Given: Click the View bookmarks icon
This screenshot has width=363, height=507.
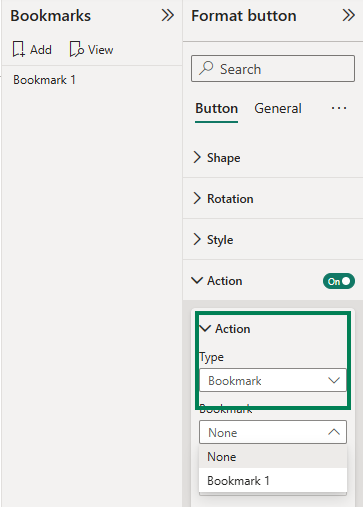Looking at the screenshot, I should point(77,50).
